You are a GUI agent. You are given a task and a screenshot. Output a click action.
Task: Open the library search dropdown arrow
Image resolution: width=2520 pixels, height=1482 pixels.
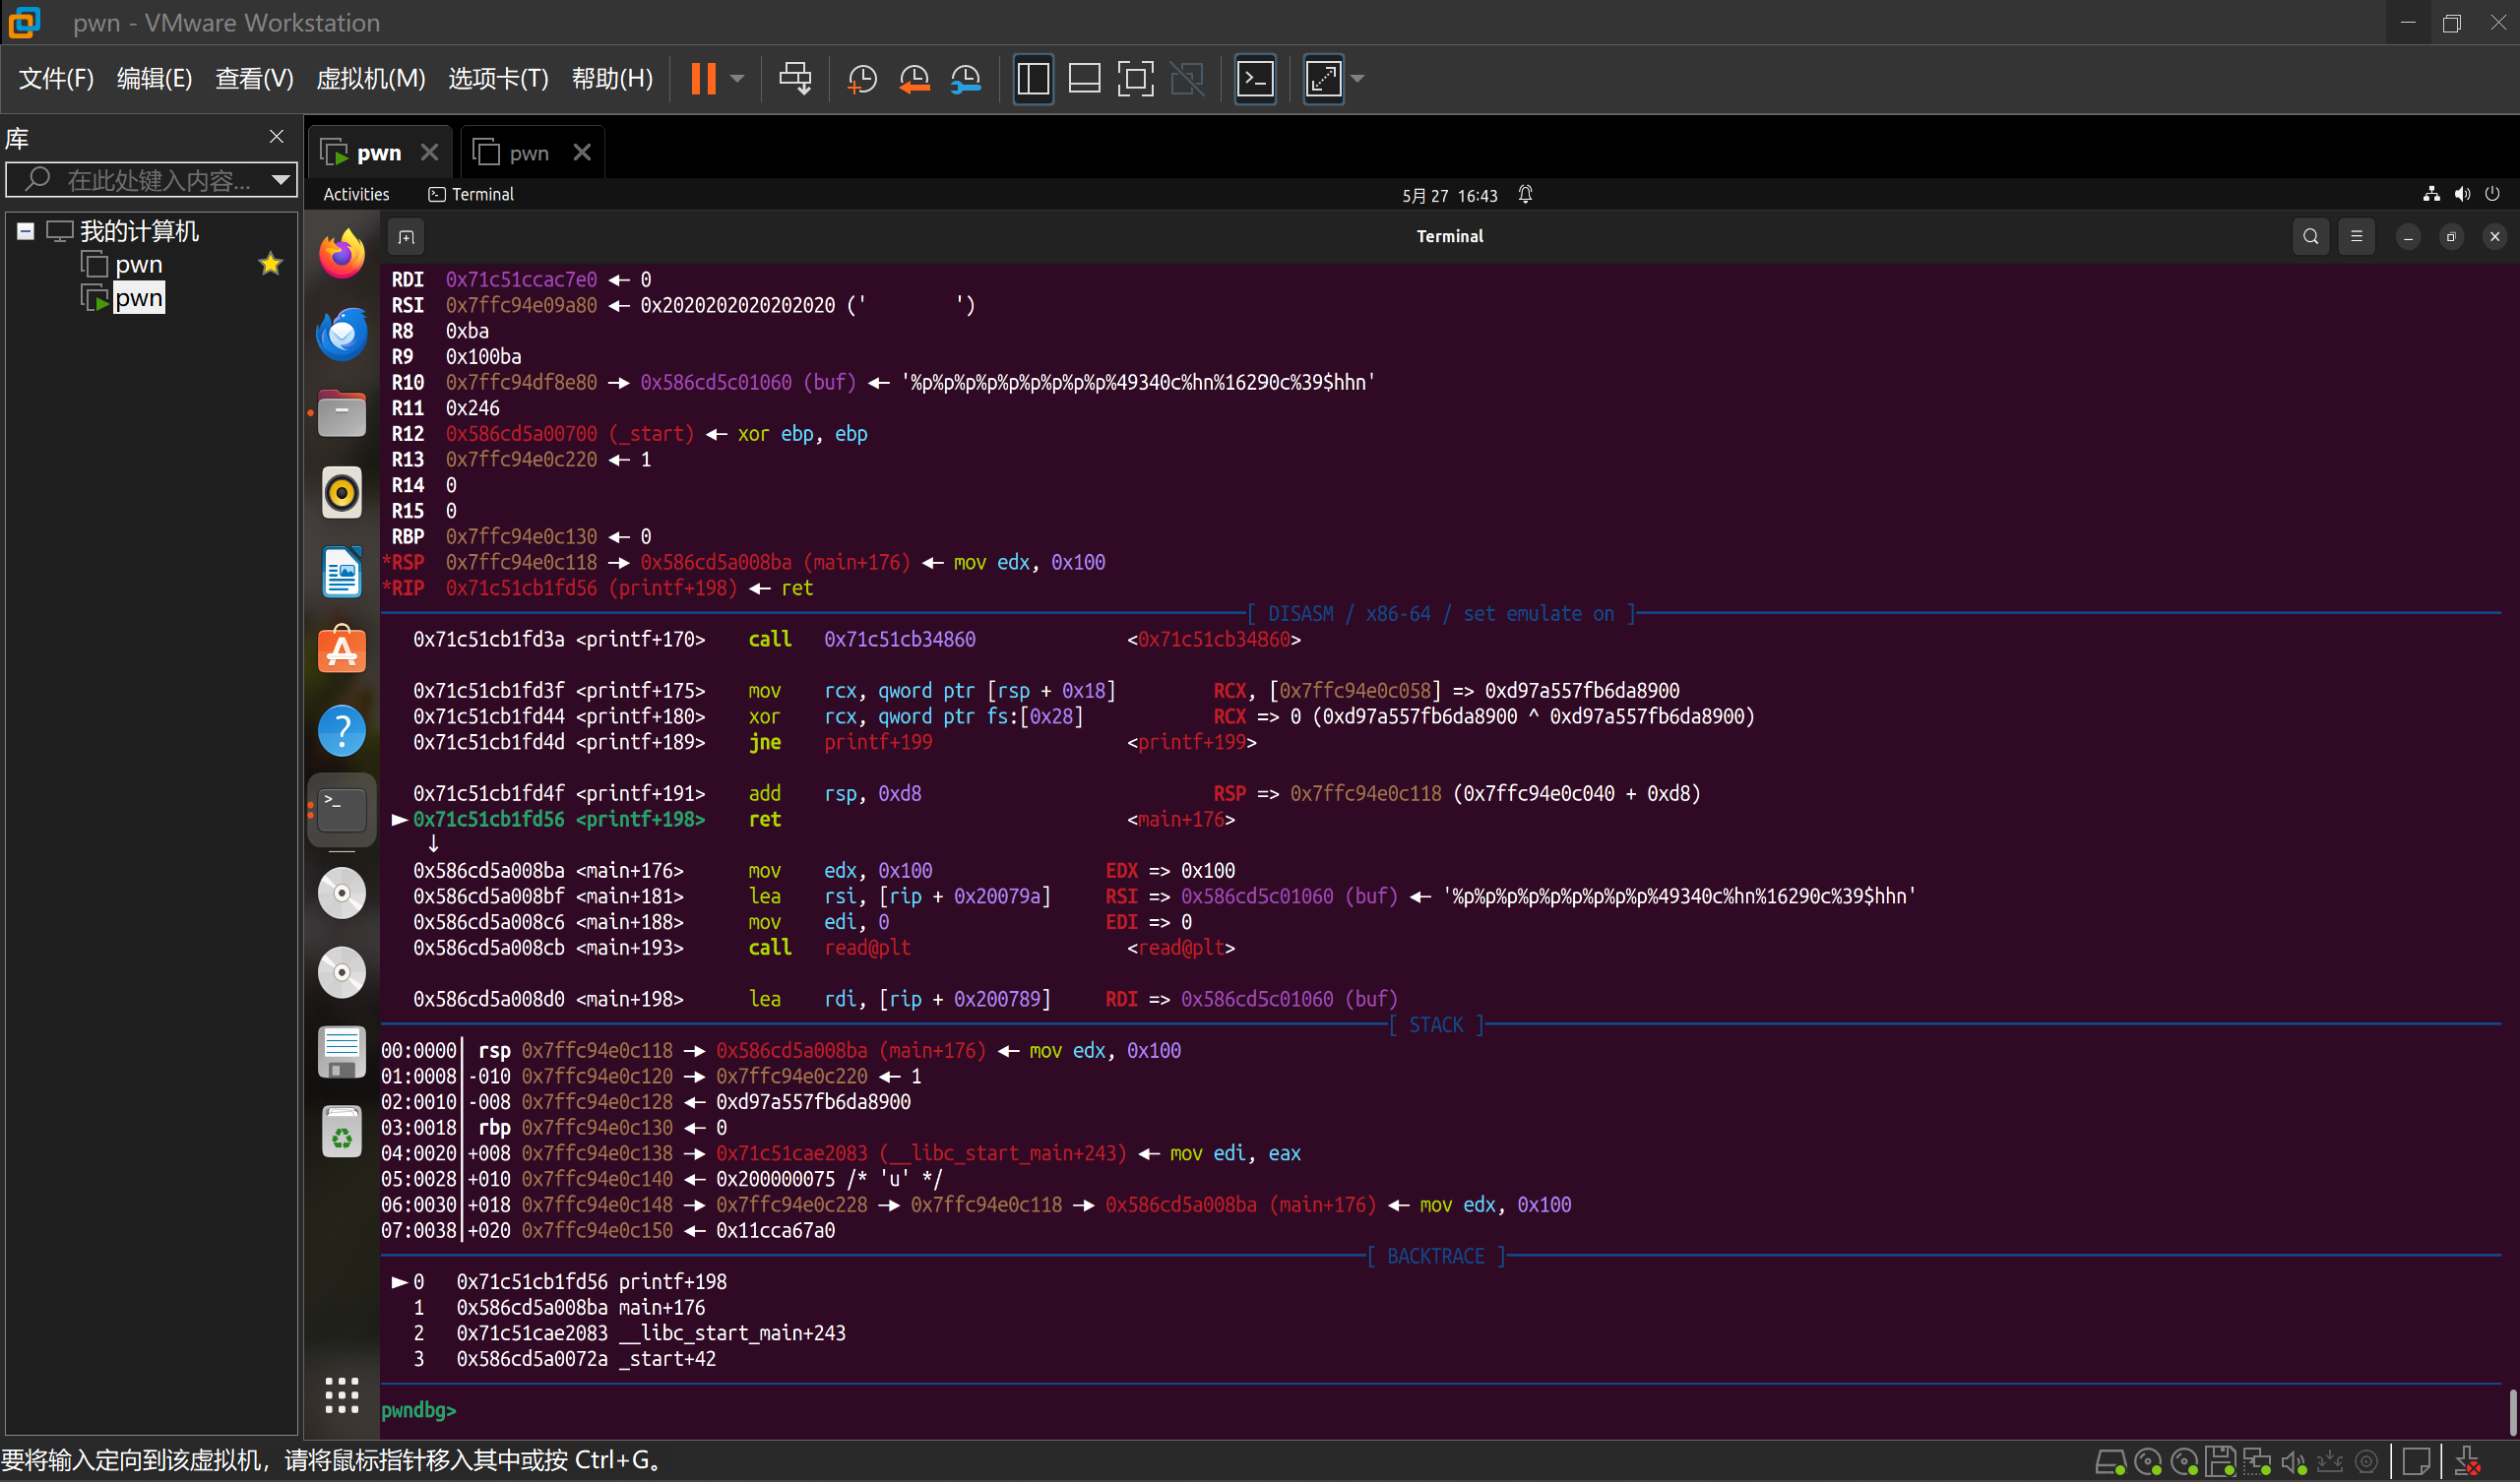click(281, 180)
